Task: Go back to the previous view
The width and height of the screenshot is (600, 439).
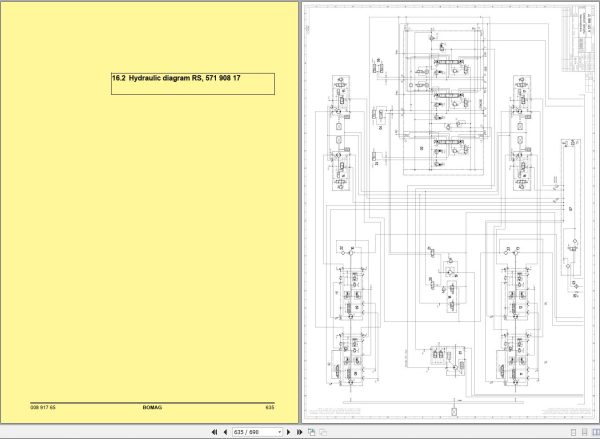Action: [x=311, y=432]
